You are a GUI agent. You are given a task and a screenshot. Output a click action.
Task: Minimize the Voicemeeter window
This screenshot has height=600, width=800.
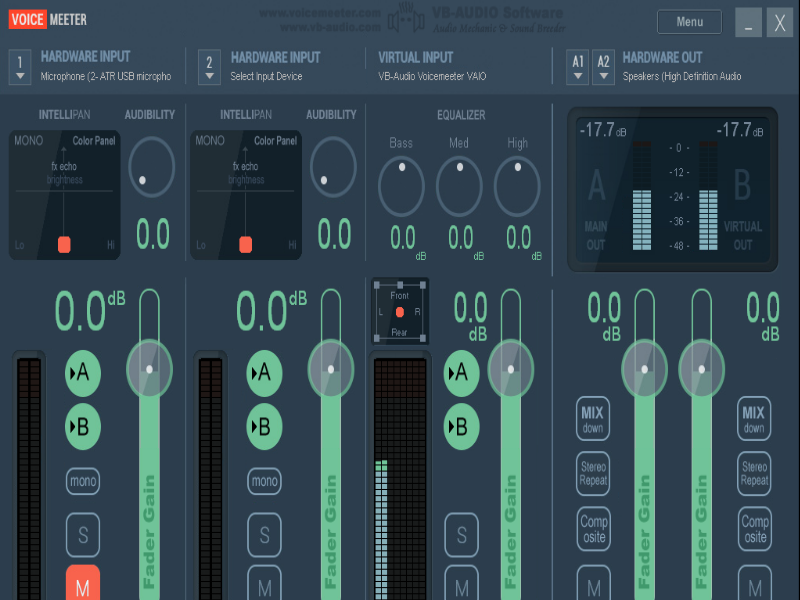(748, 22)
